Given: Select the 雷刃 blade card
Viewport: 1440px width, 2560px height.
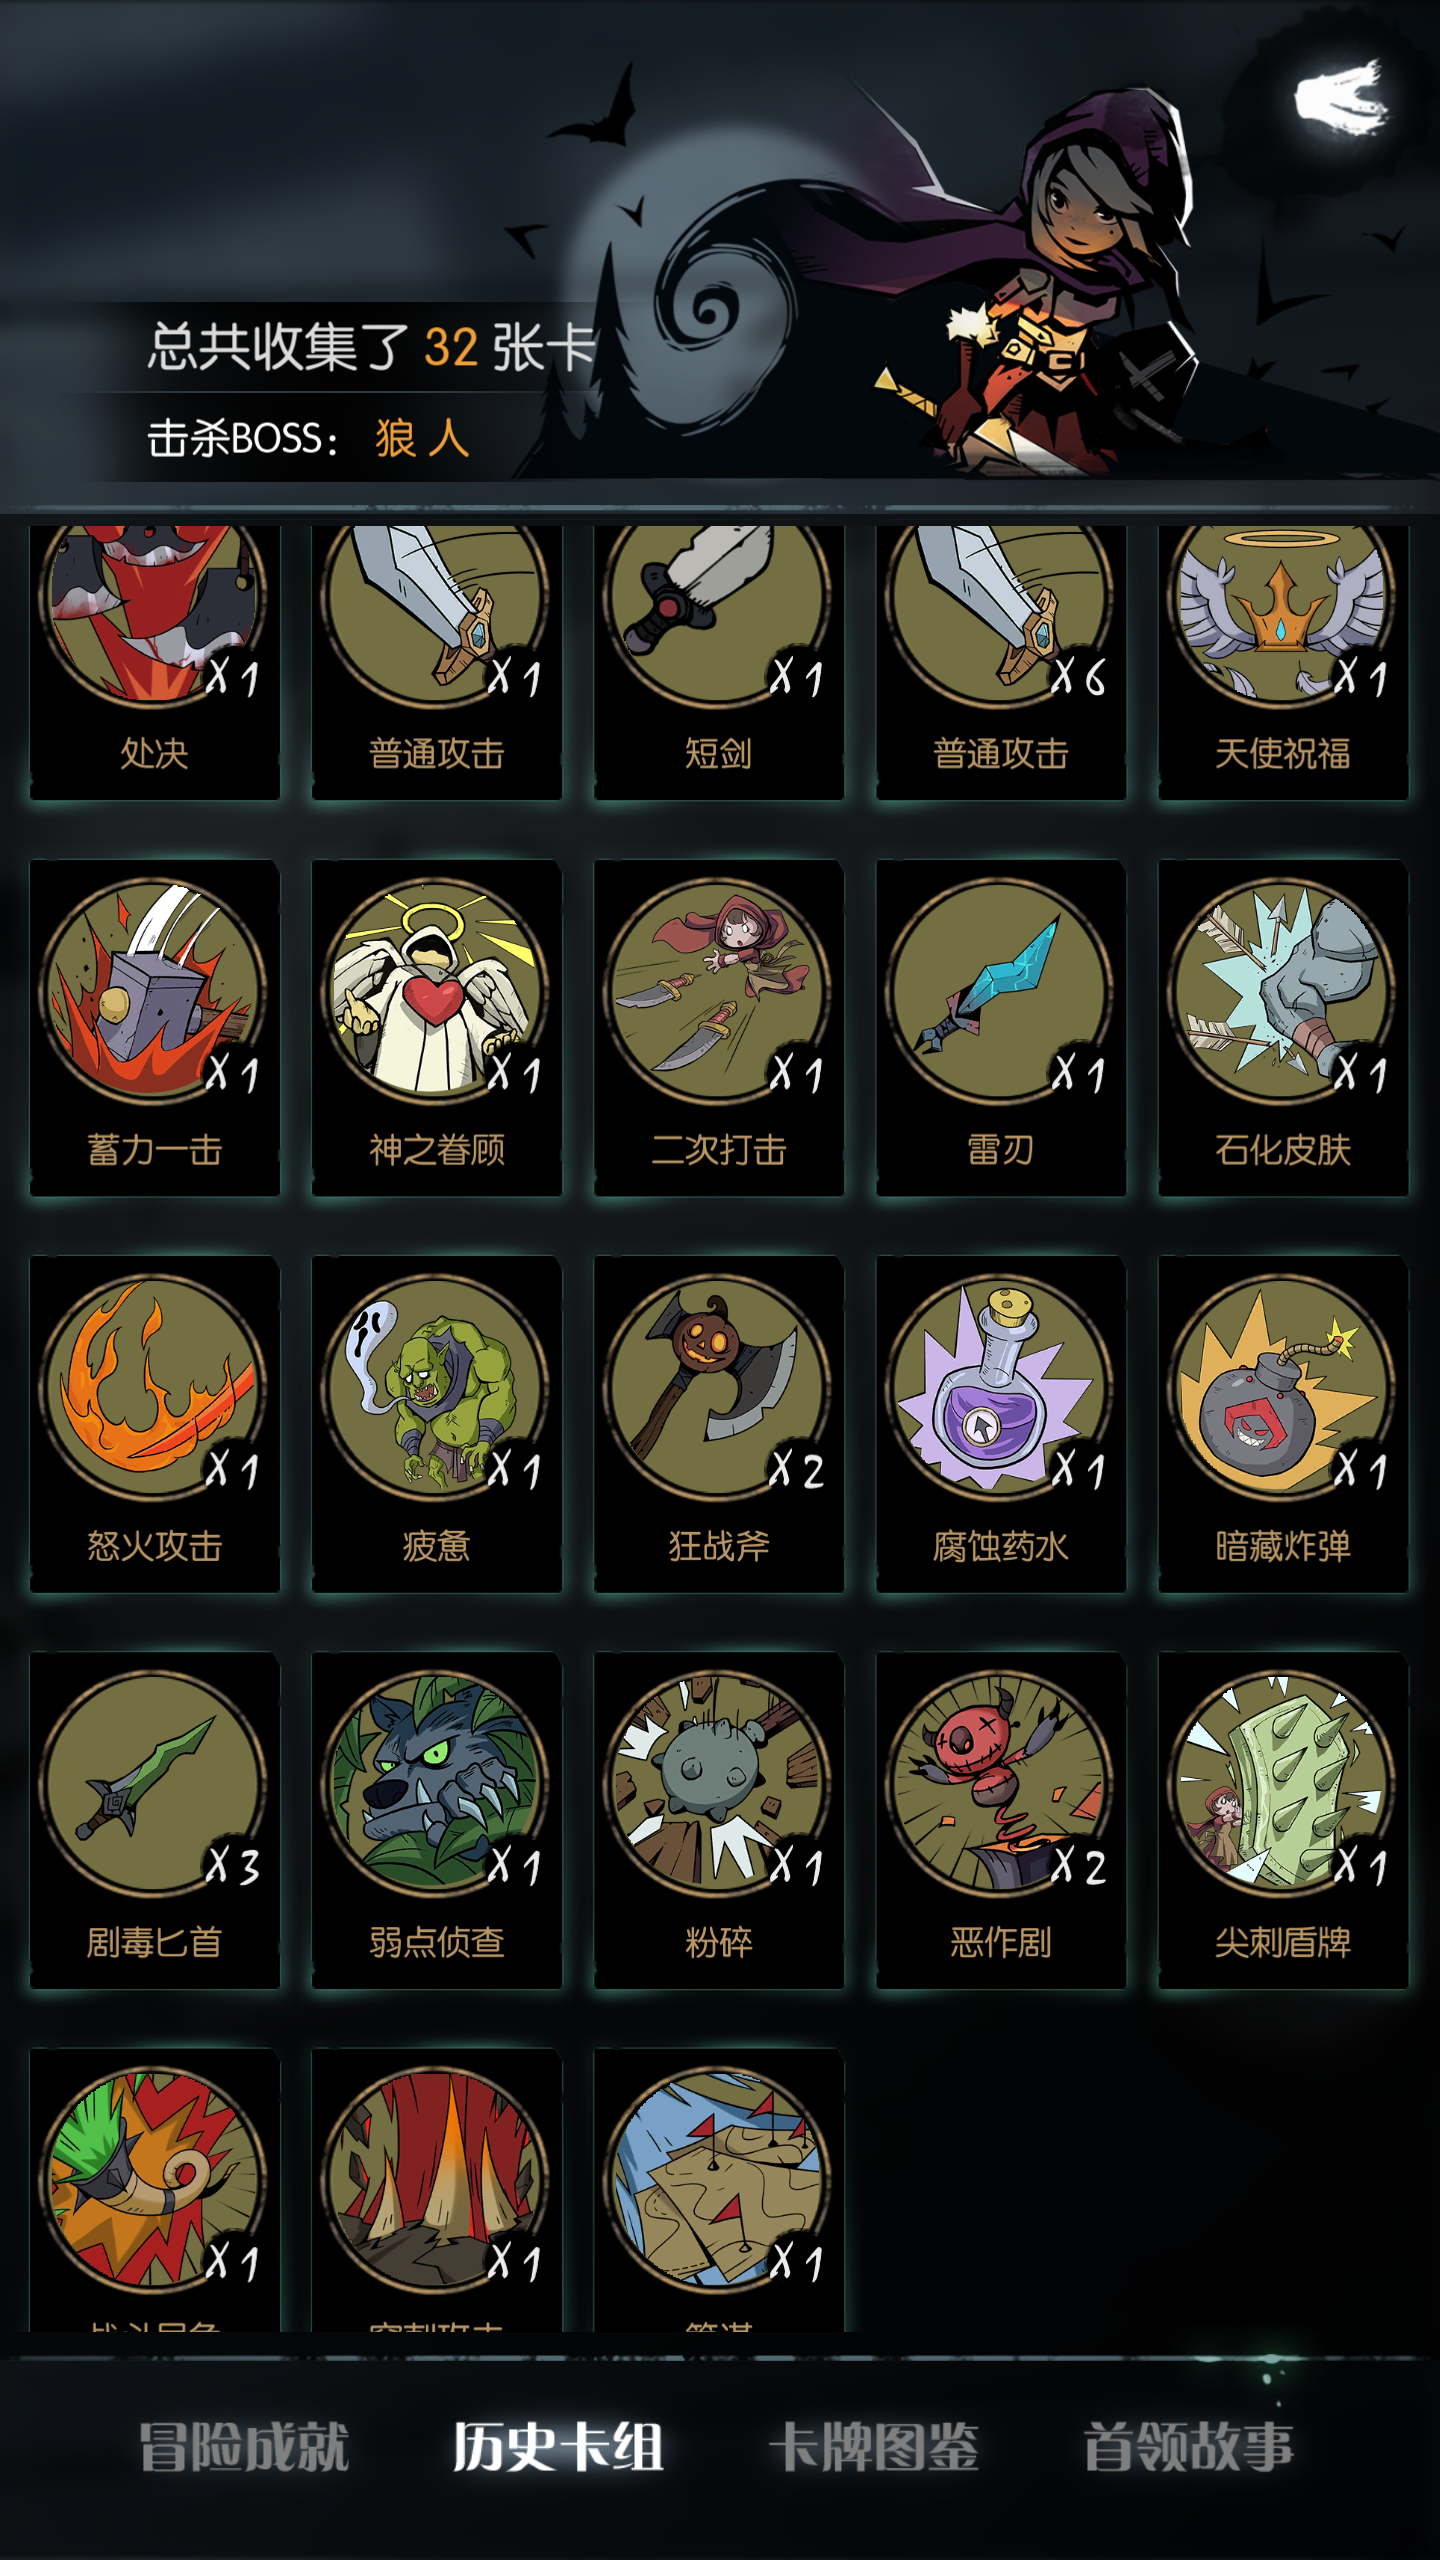Looking at the screenshot, I should [x=1001, y=1027].
